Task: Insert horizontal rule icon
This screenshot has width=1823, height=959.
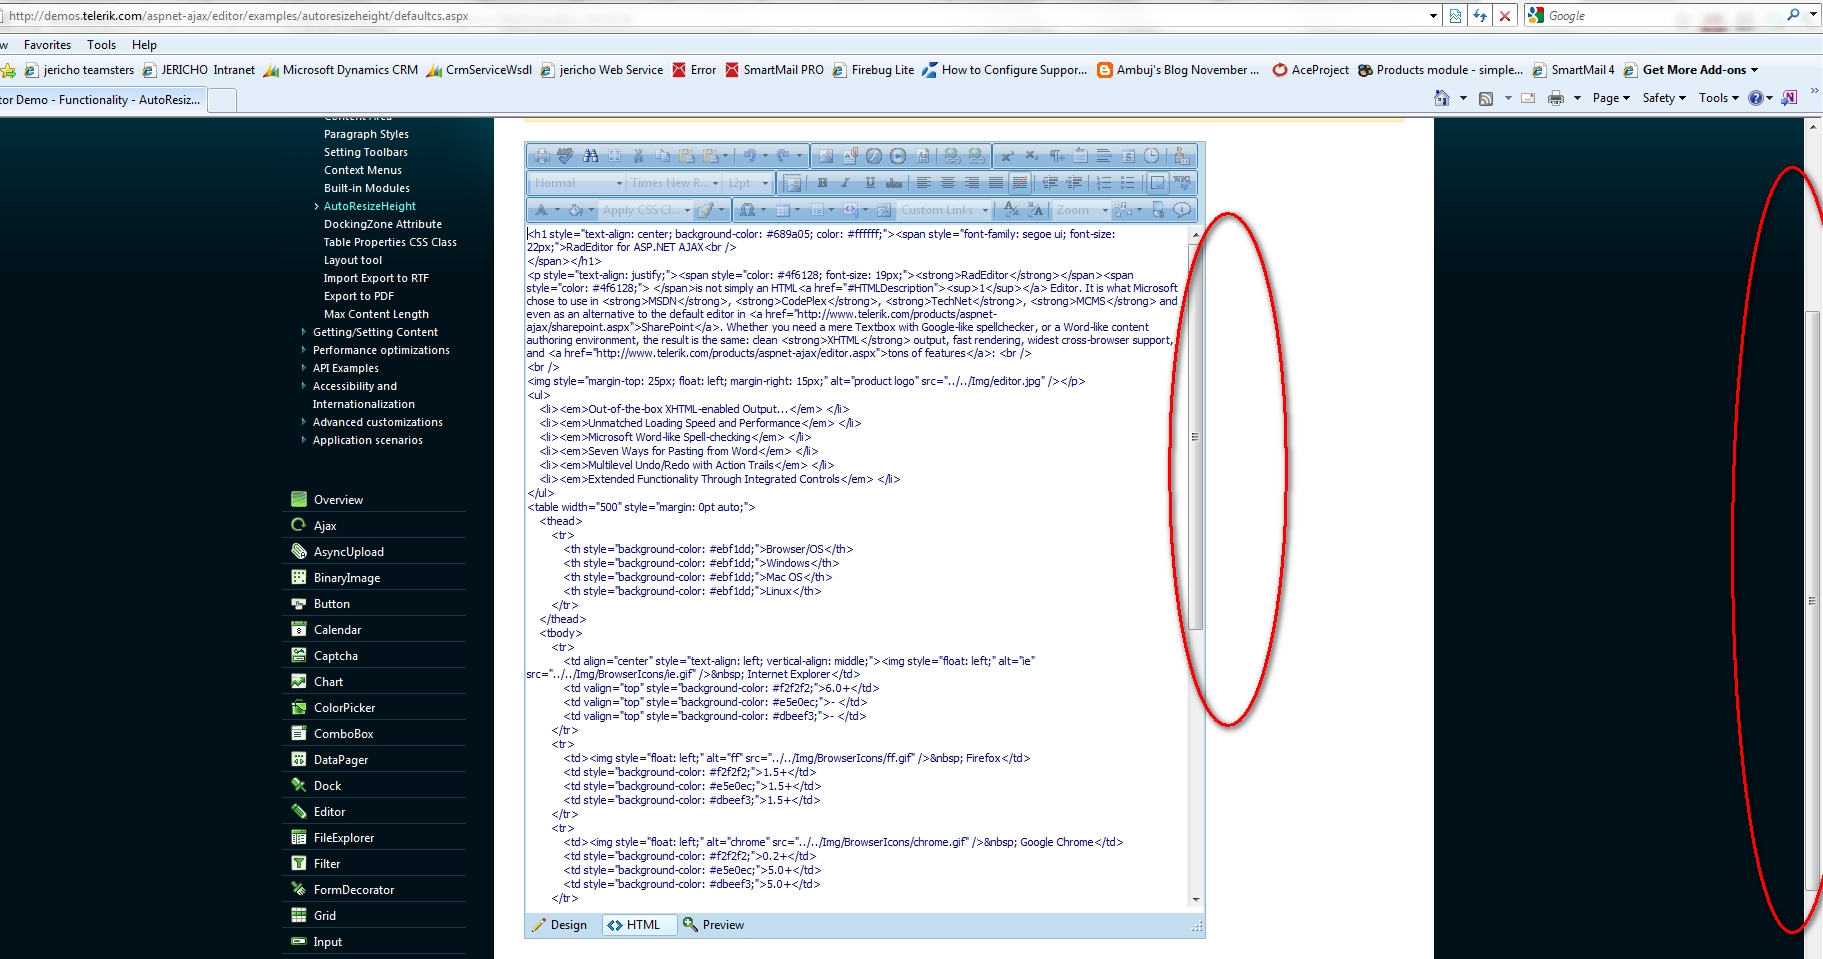Action: 1104,156
